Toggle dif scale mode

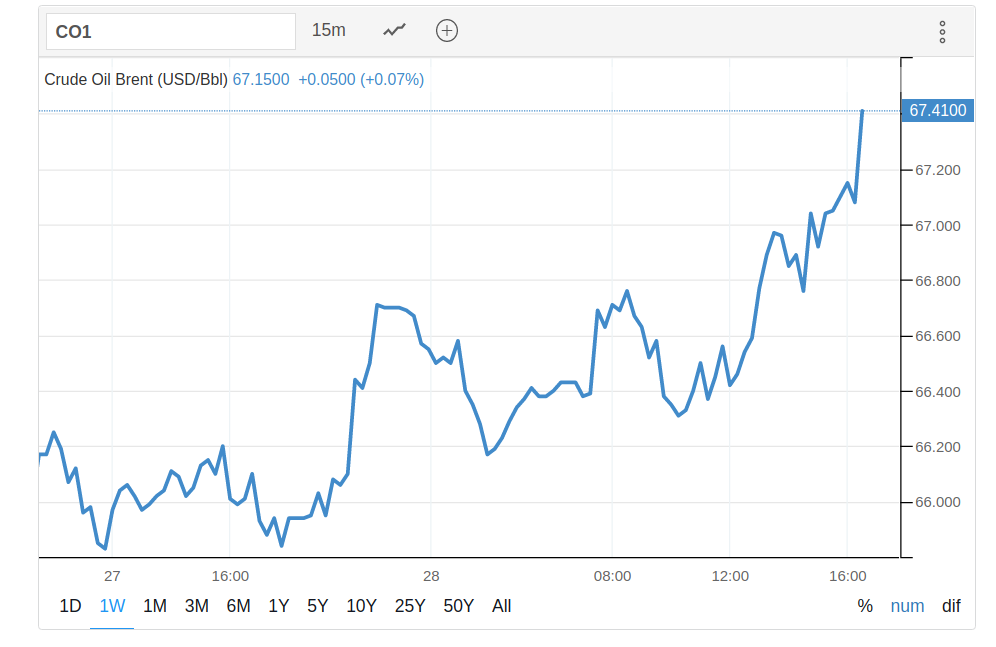click(951, 606)
